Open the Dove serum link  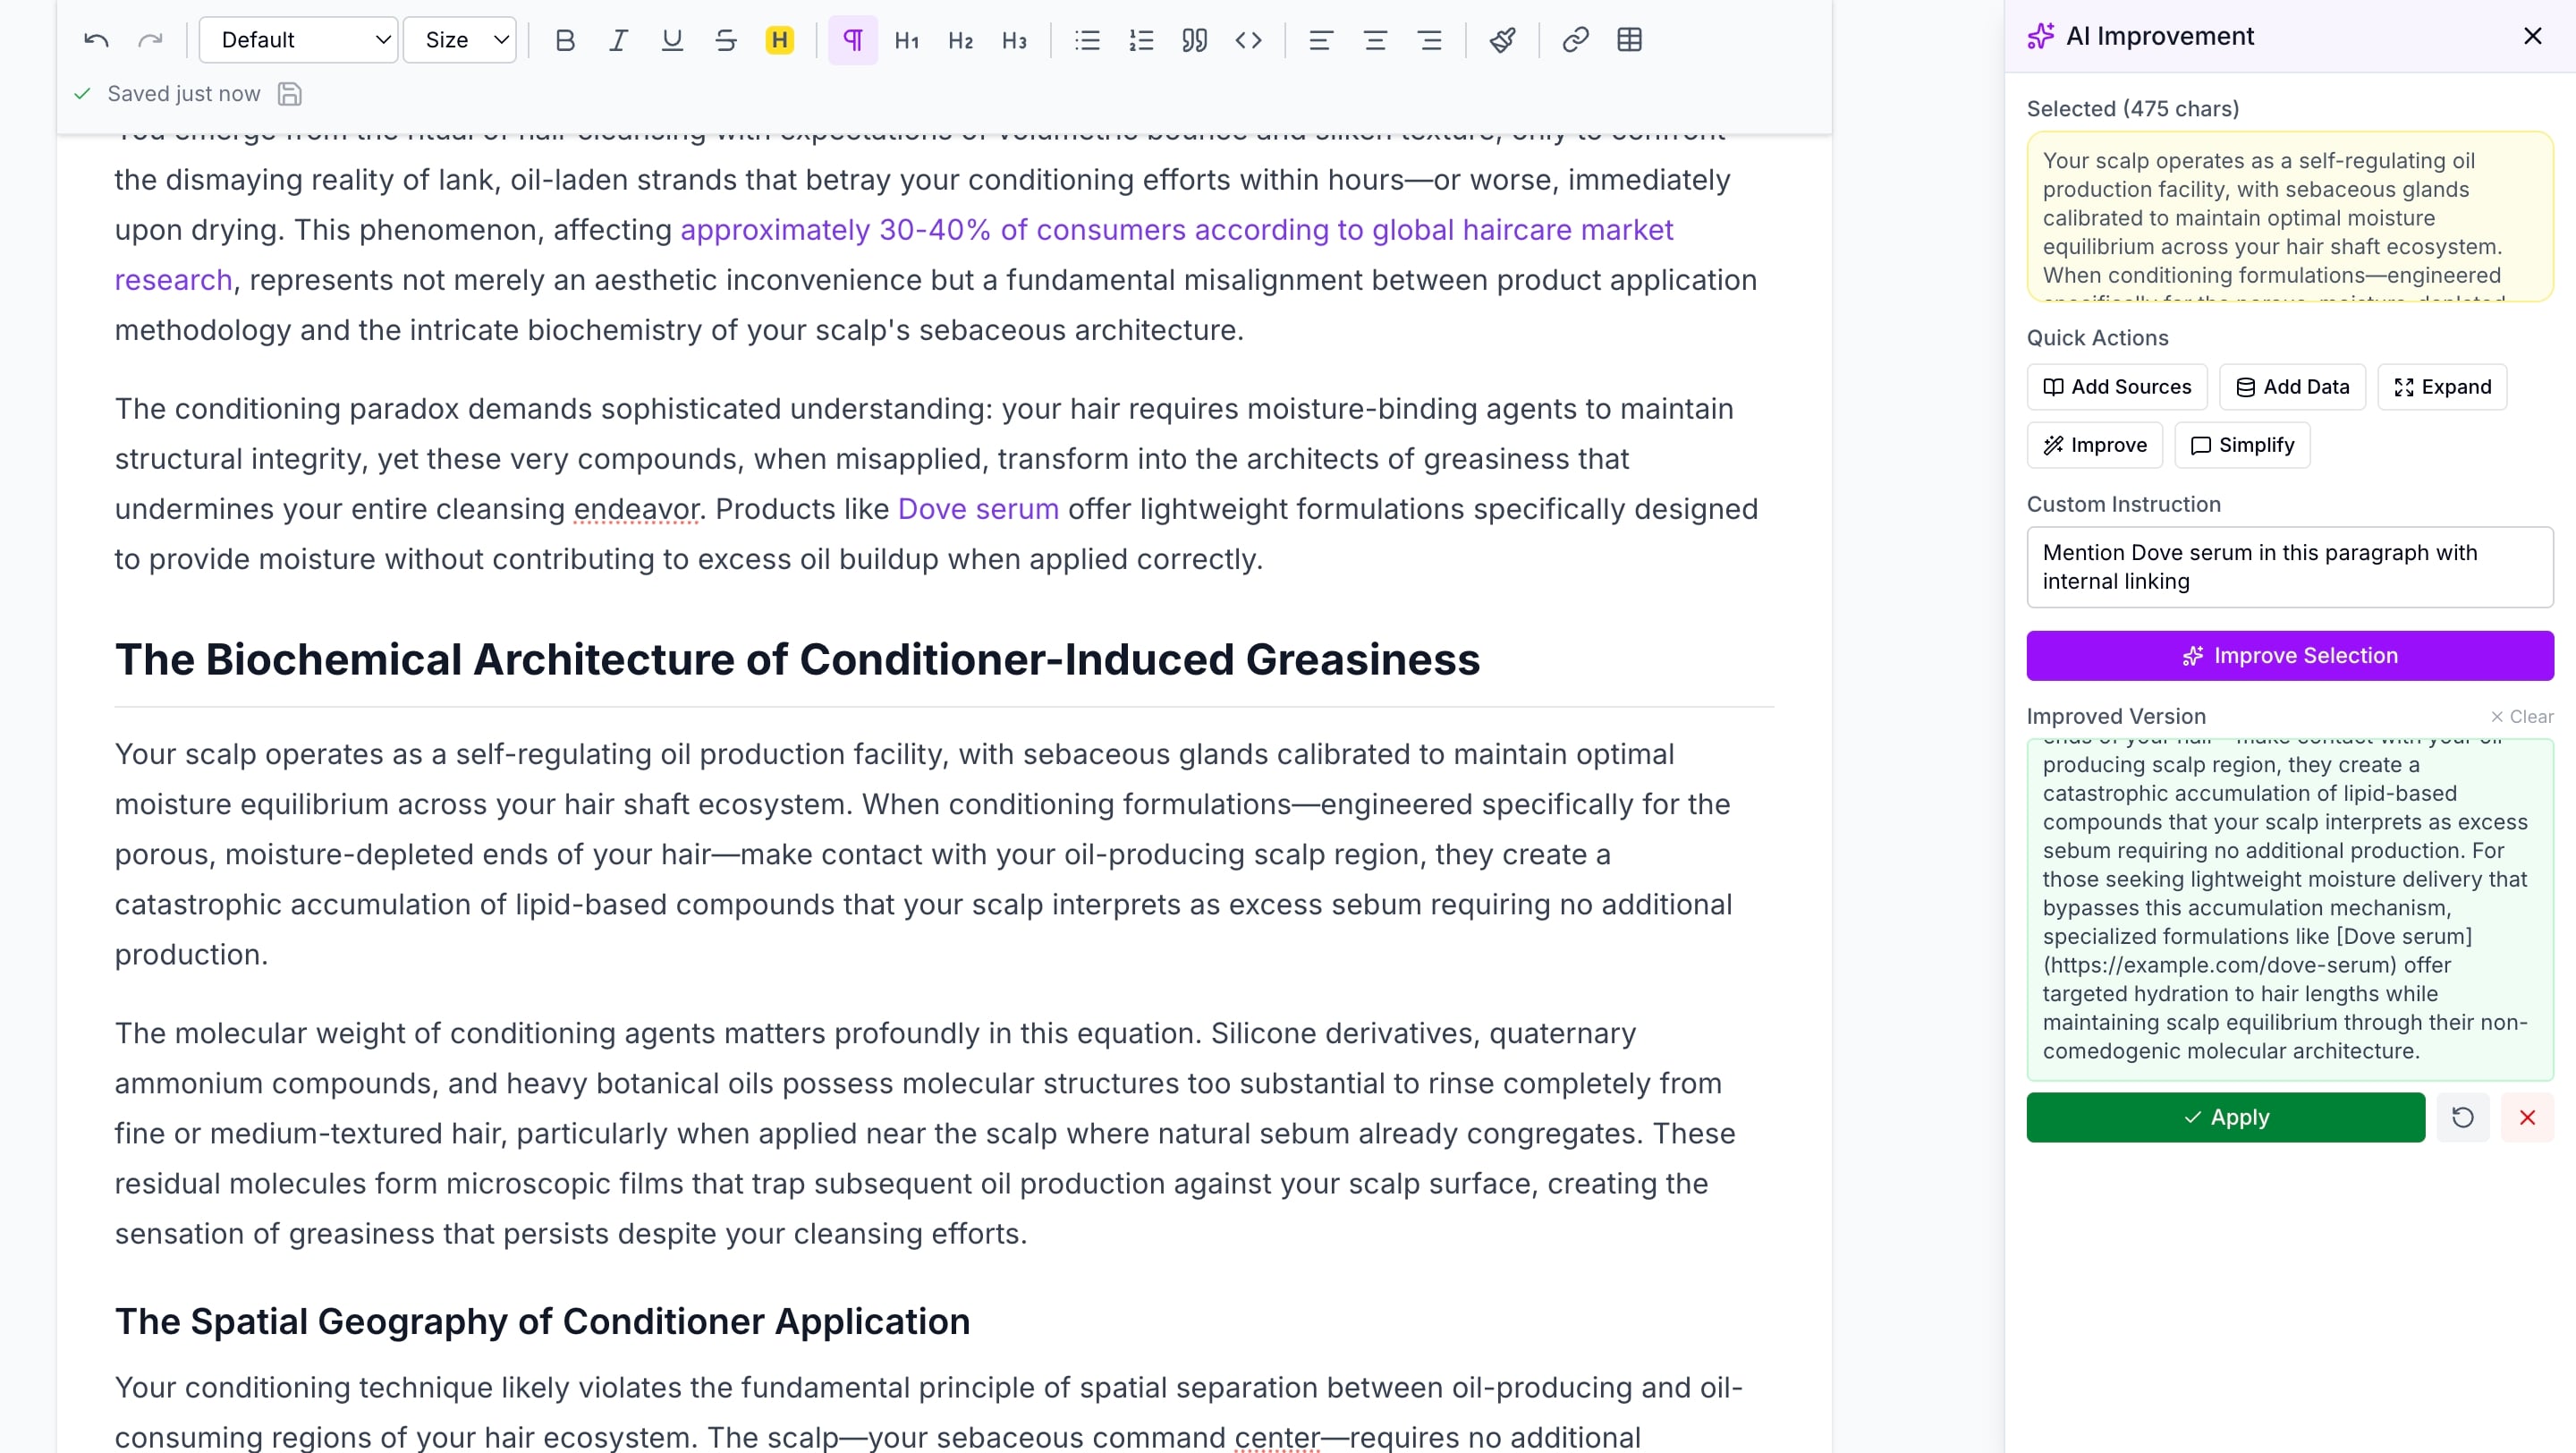(x=977, y=509)
